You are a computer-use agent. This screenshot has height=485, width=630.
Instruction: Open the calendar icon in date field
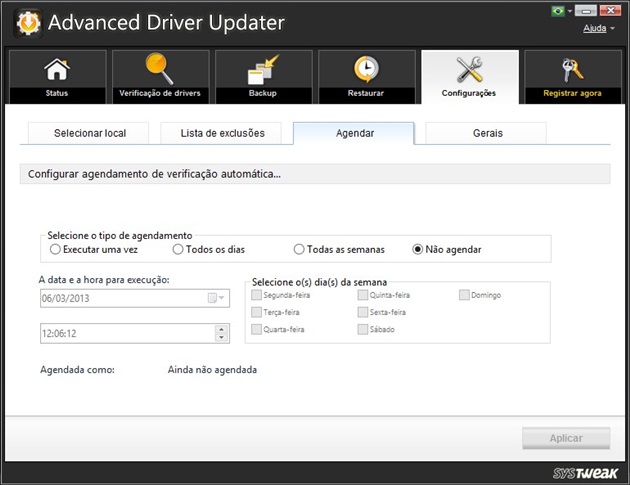pos(212,298)
